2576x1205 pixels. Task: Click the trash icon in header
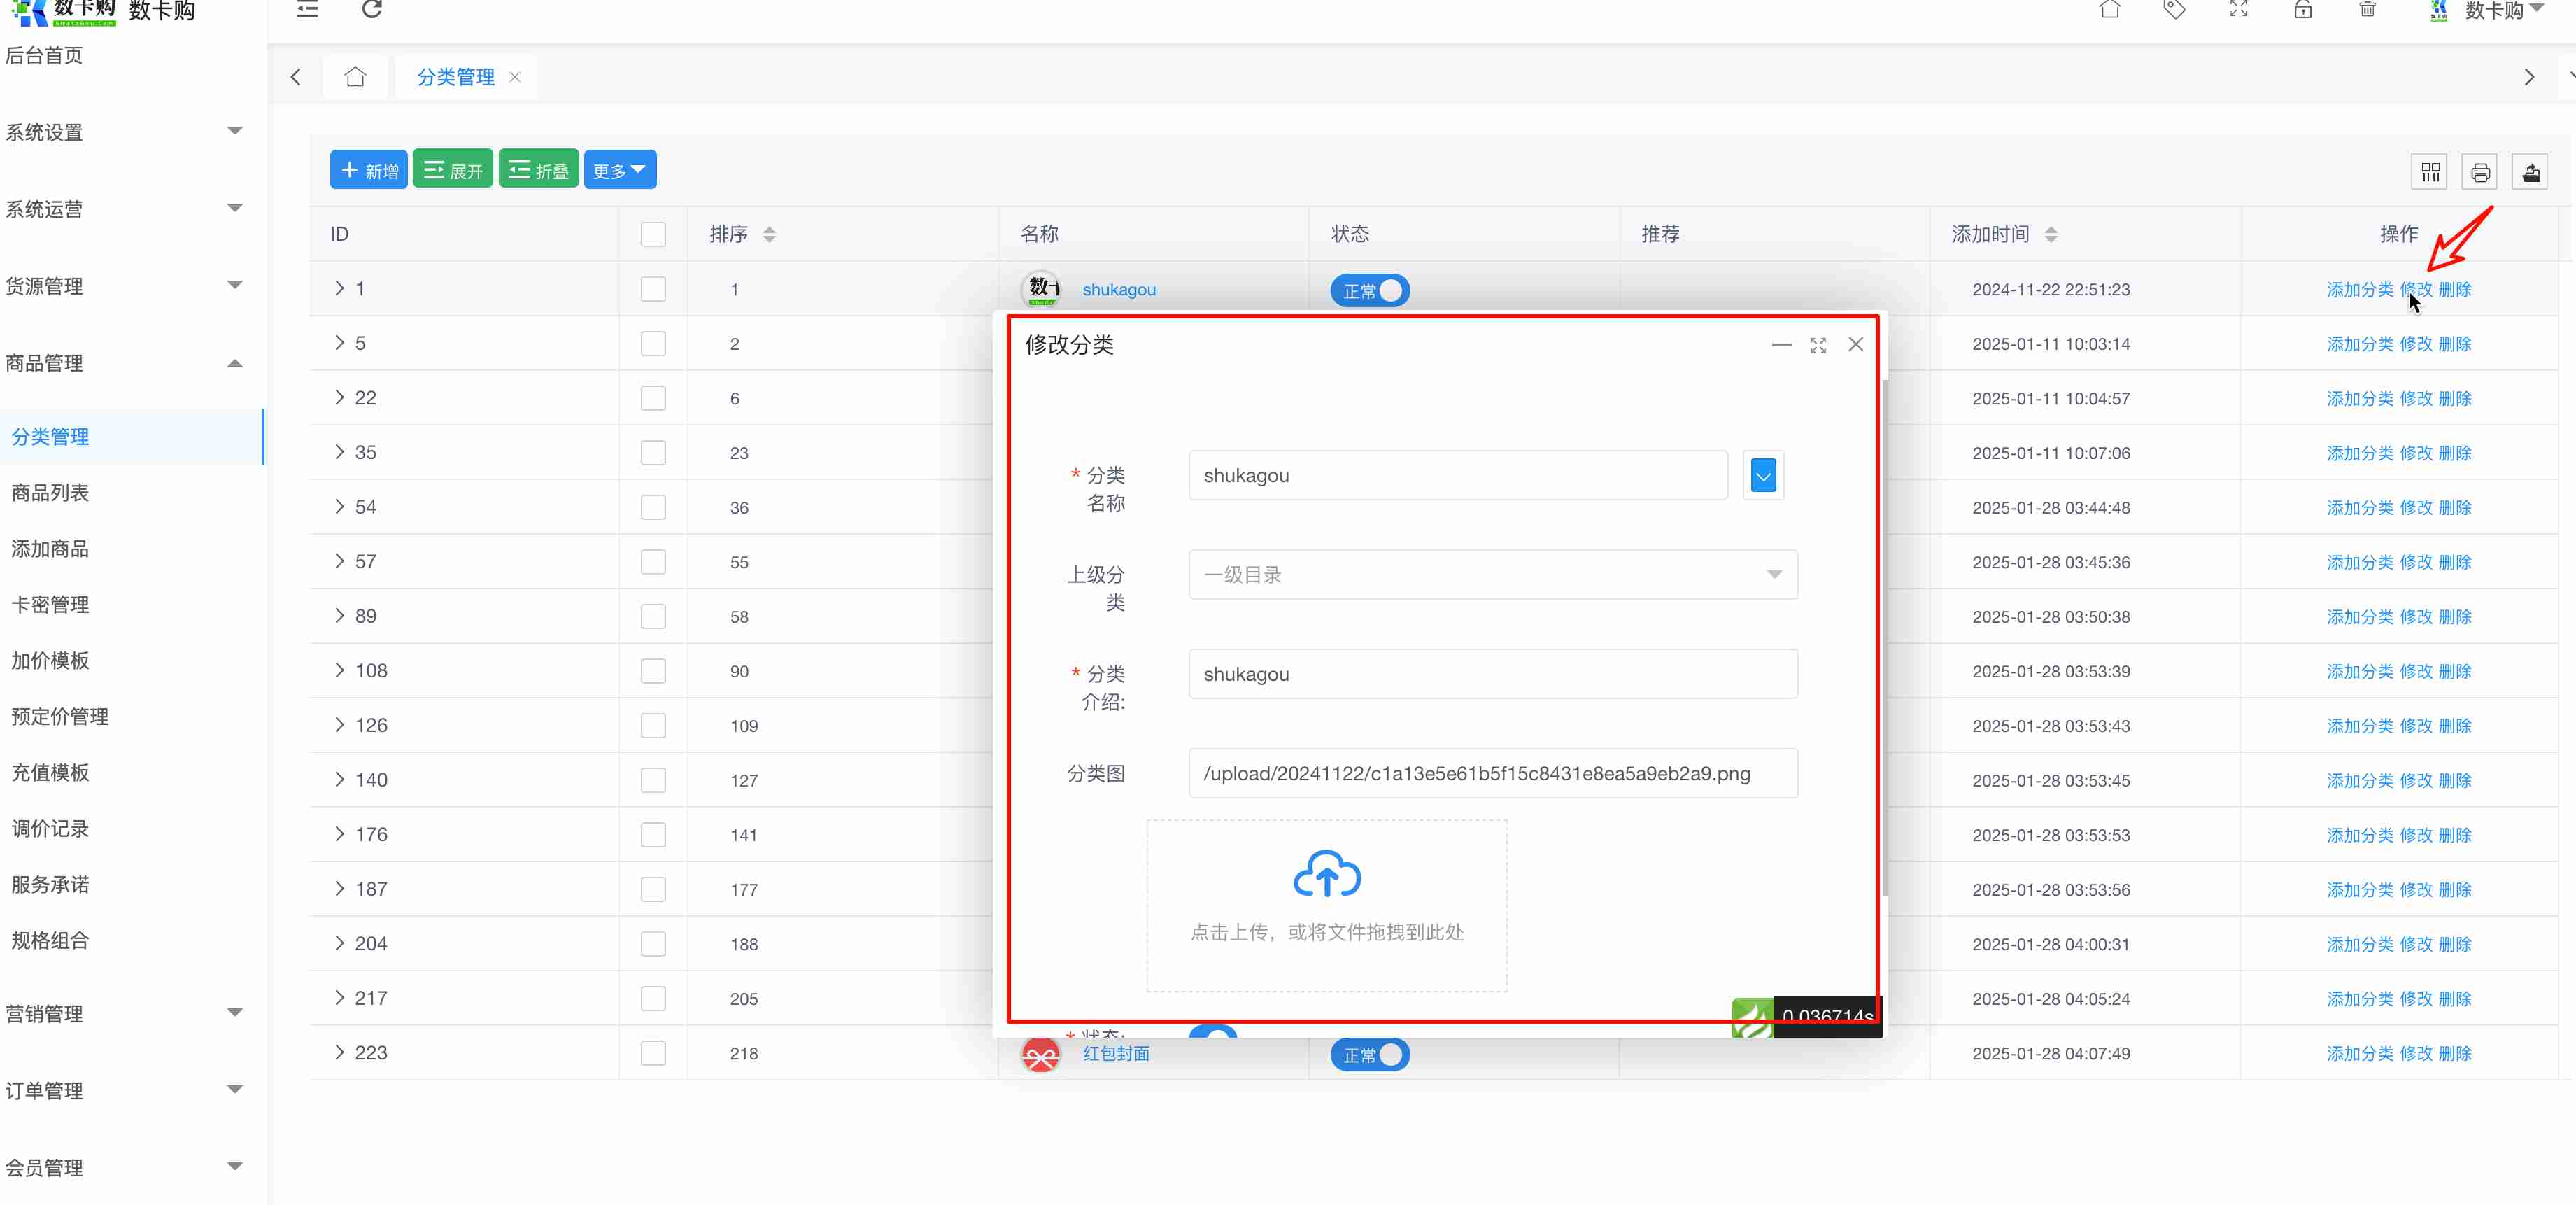click(2367, 10)
